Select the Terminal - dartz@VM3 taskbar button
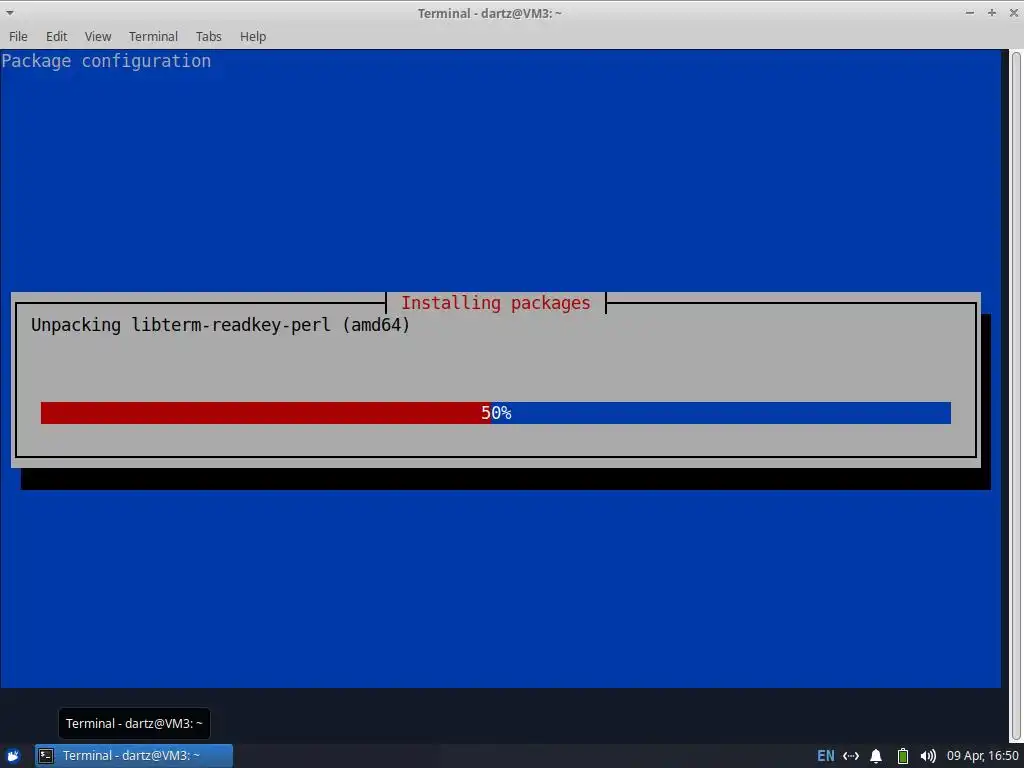1024x768 pixels. coord(134,756)
